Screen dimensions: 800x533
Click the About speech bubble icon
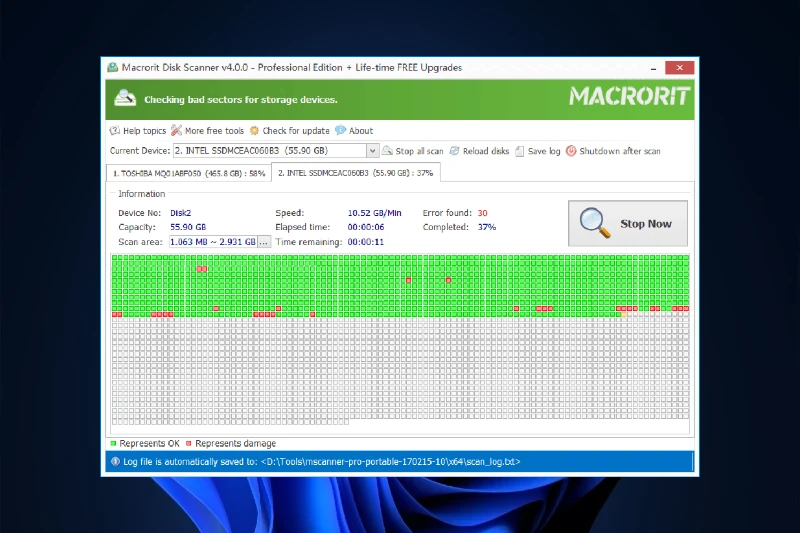(x=340, y=131)
